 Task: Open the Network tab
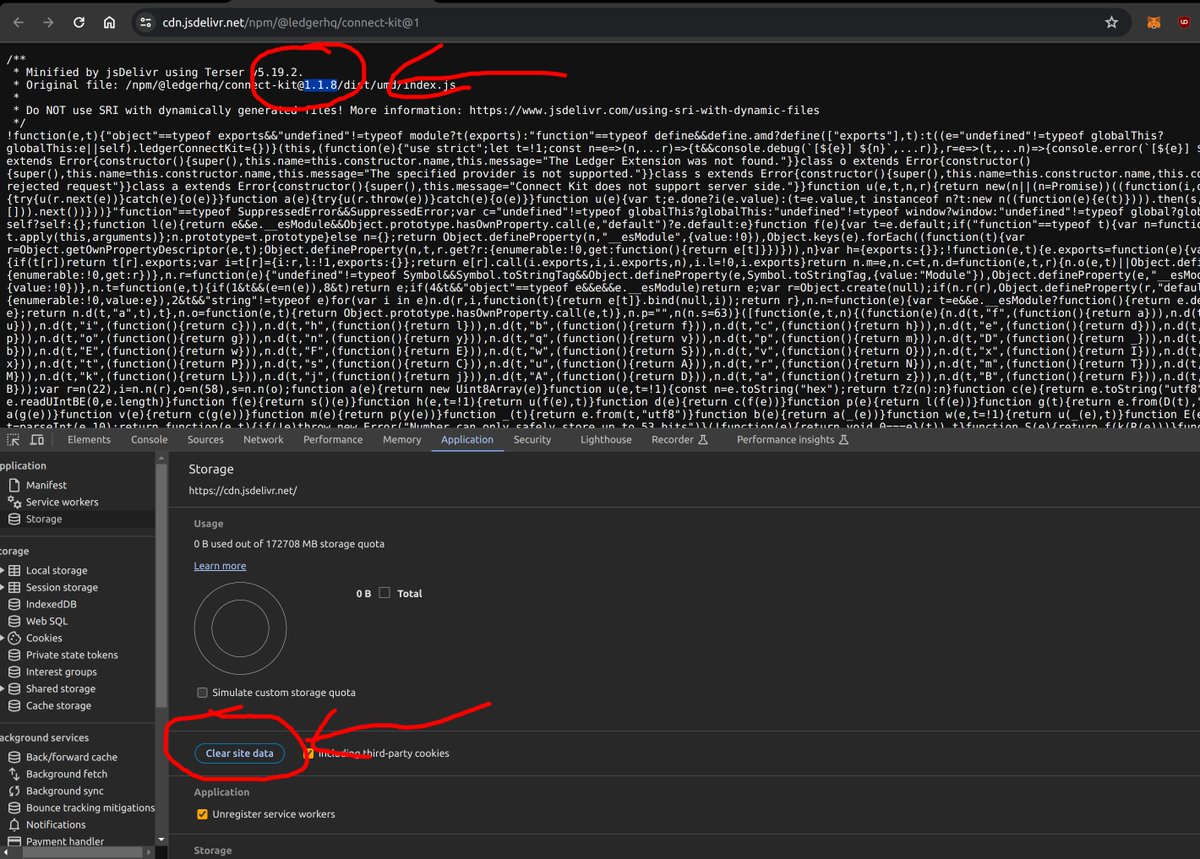coord(264,440)
